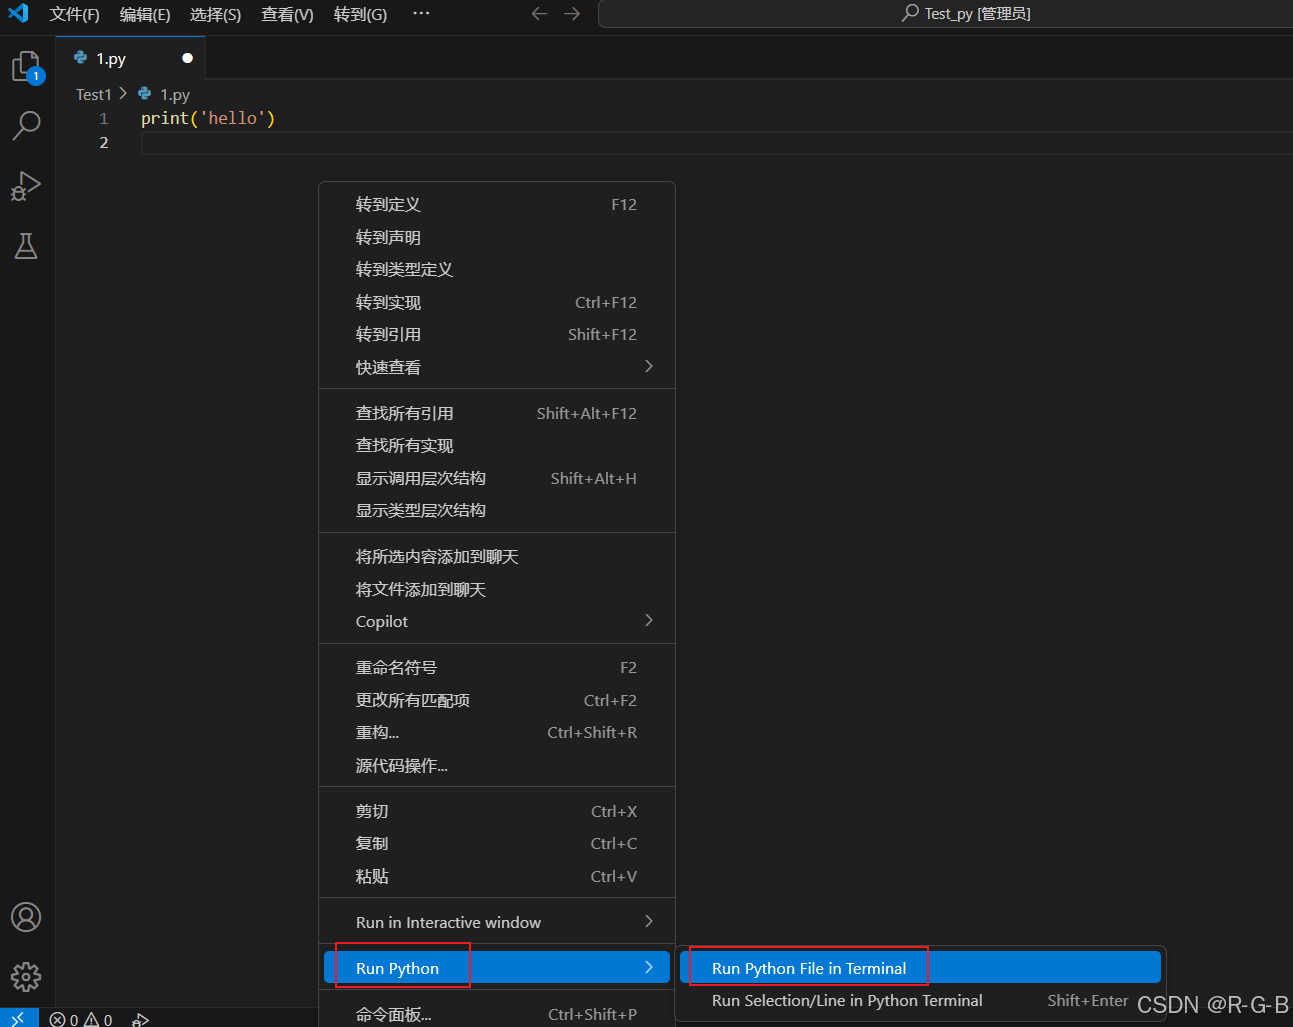Select 查找所有实现 menu entry
This screenshot has height=1027, width=1293.
pos(497,445)
